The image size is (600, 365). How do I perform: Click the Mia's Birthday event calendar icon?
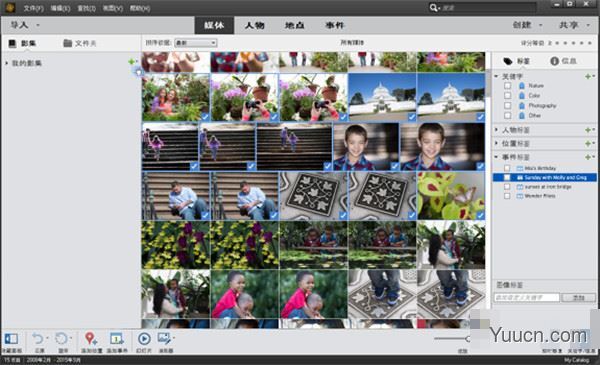point(520,168)
